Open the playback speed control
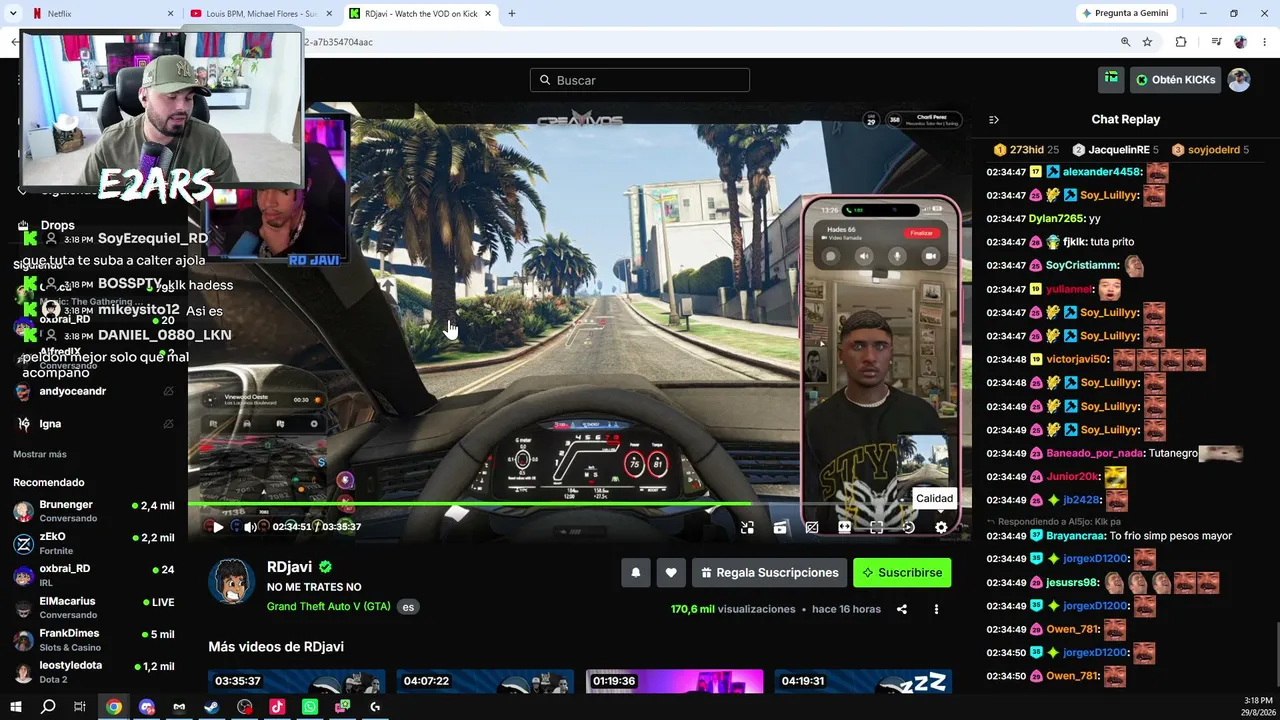 908,527
